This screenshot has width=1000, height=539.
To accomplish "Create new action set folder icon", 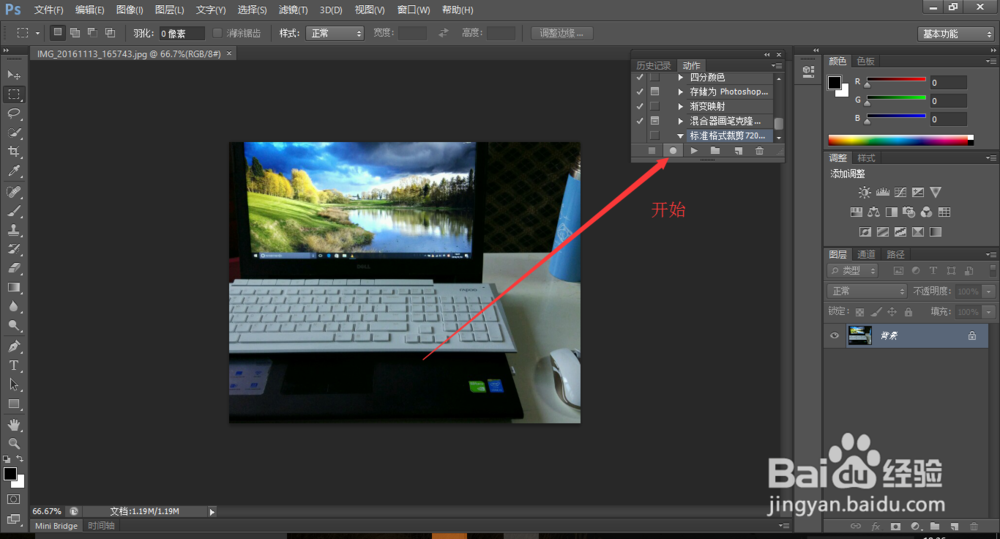I will (715, 151).
